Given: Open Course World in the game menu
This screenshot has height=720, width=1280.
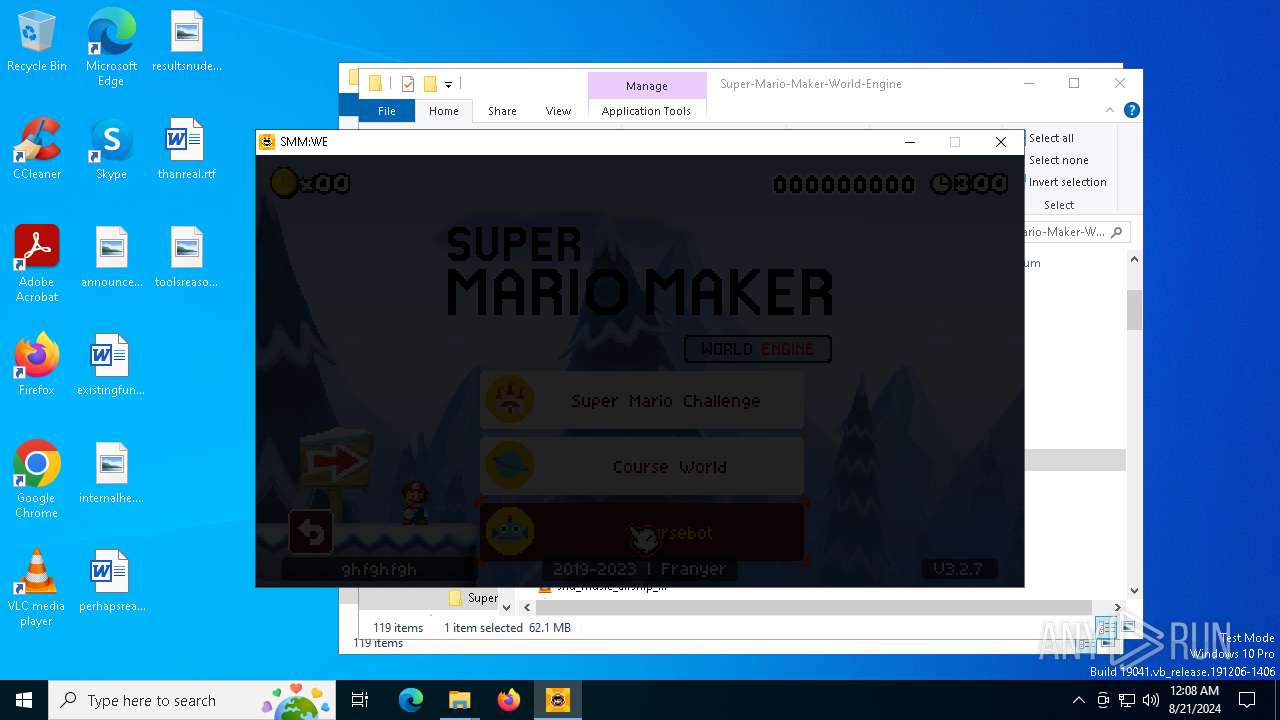Looking at the screenshot, I should 642,466.
